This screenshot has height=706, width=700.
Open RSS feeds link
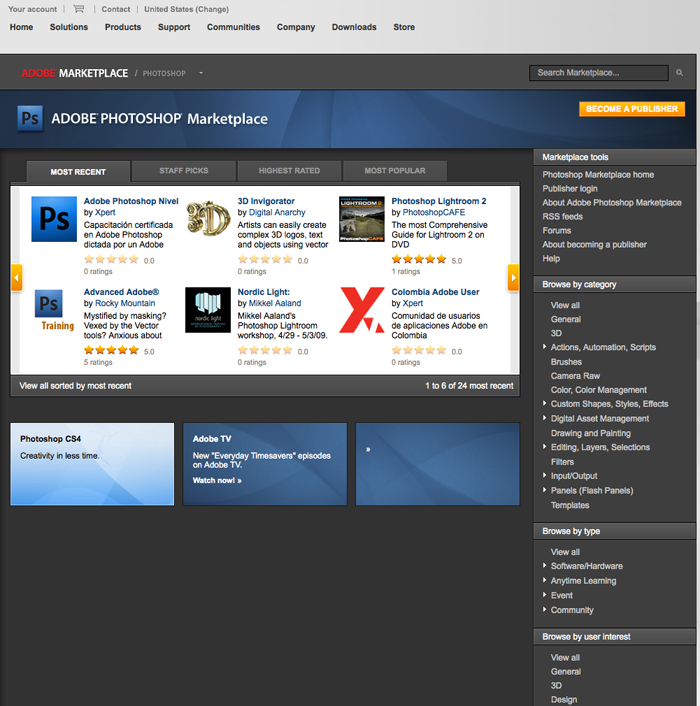pyautogui.click(x=562, y=217)
